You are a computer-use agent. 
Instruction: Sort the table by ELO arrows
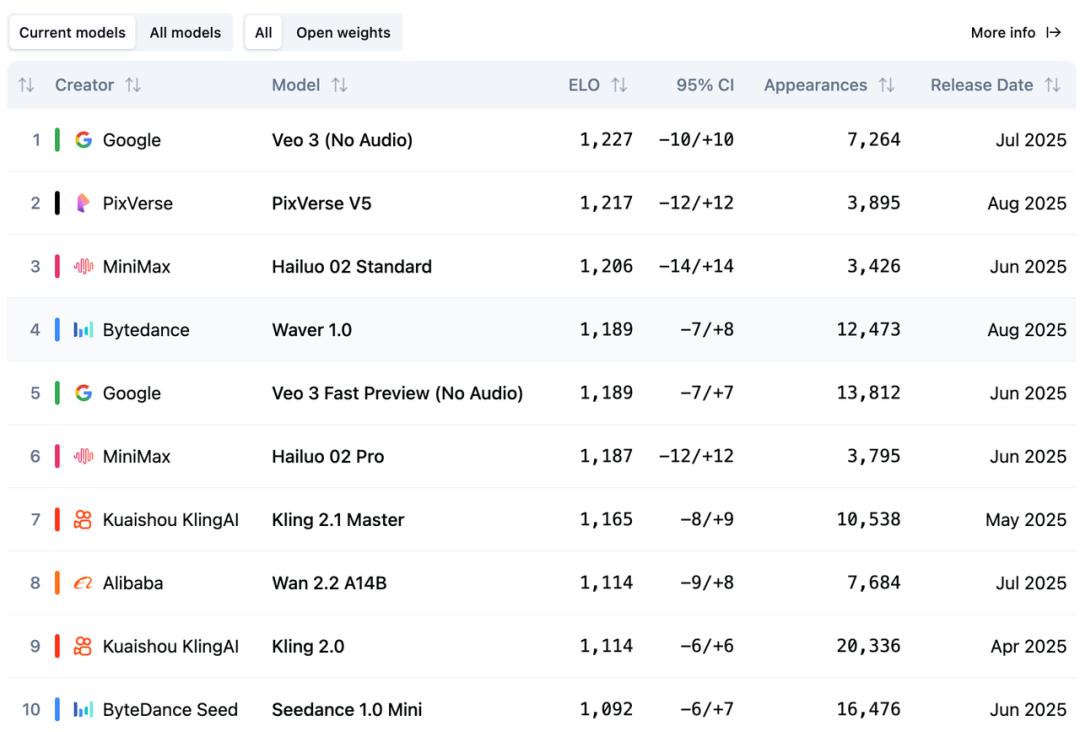tap(619, 85)
